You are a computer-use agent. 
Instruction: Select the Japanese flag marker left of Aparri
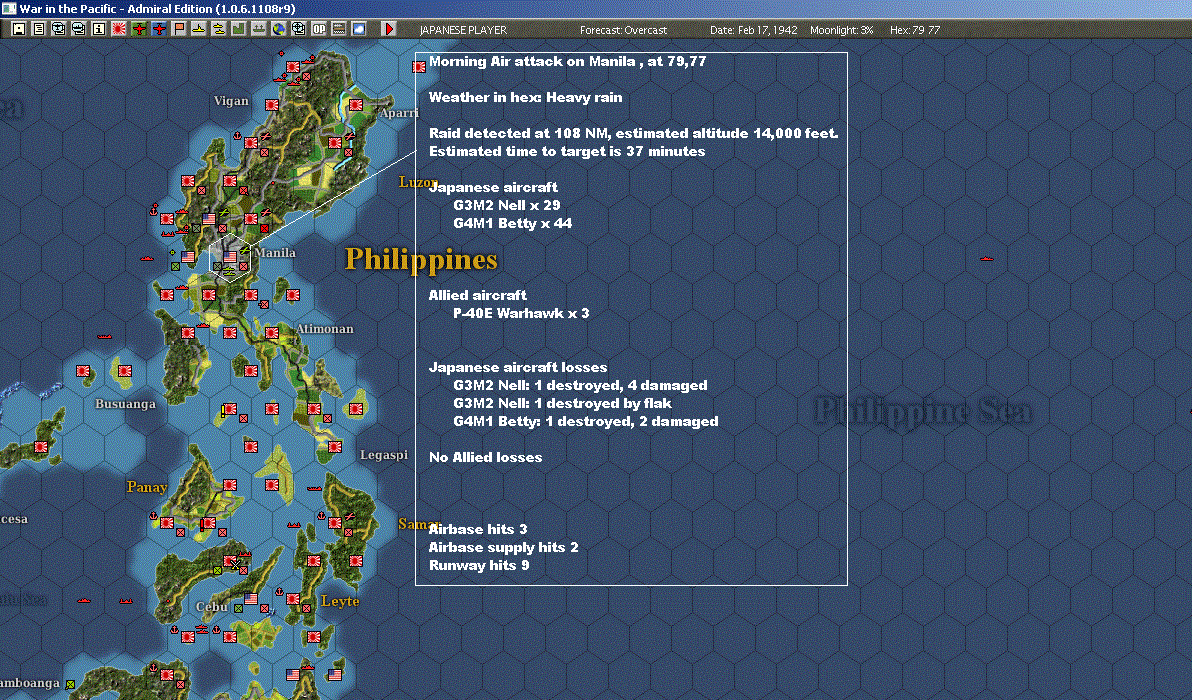tap(355, 104)
